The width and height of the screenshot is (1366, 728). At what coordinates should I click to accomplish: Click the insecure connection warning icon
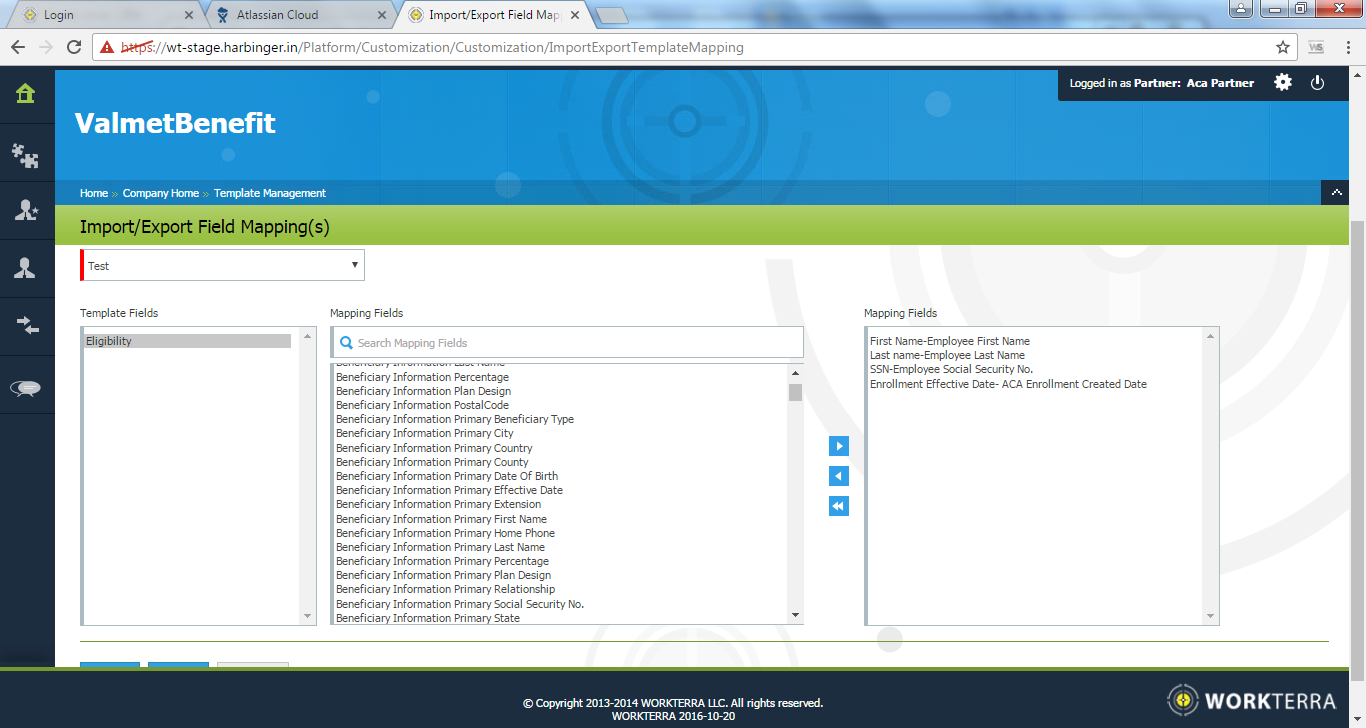point(107,47)
